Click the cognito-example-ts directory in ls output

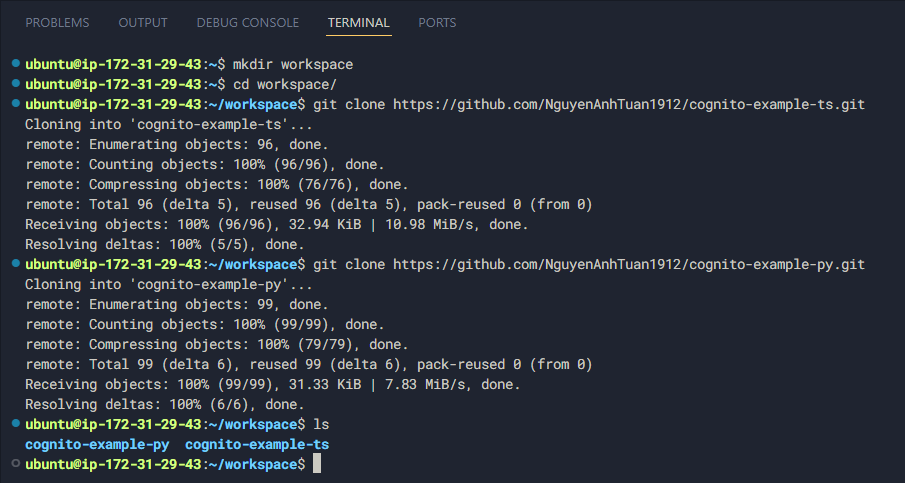tap(257, 445)
